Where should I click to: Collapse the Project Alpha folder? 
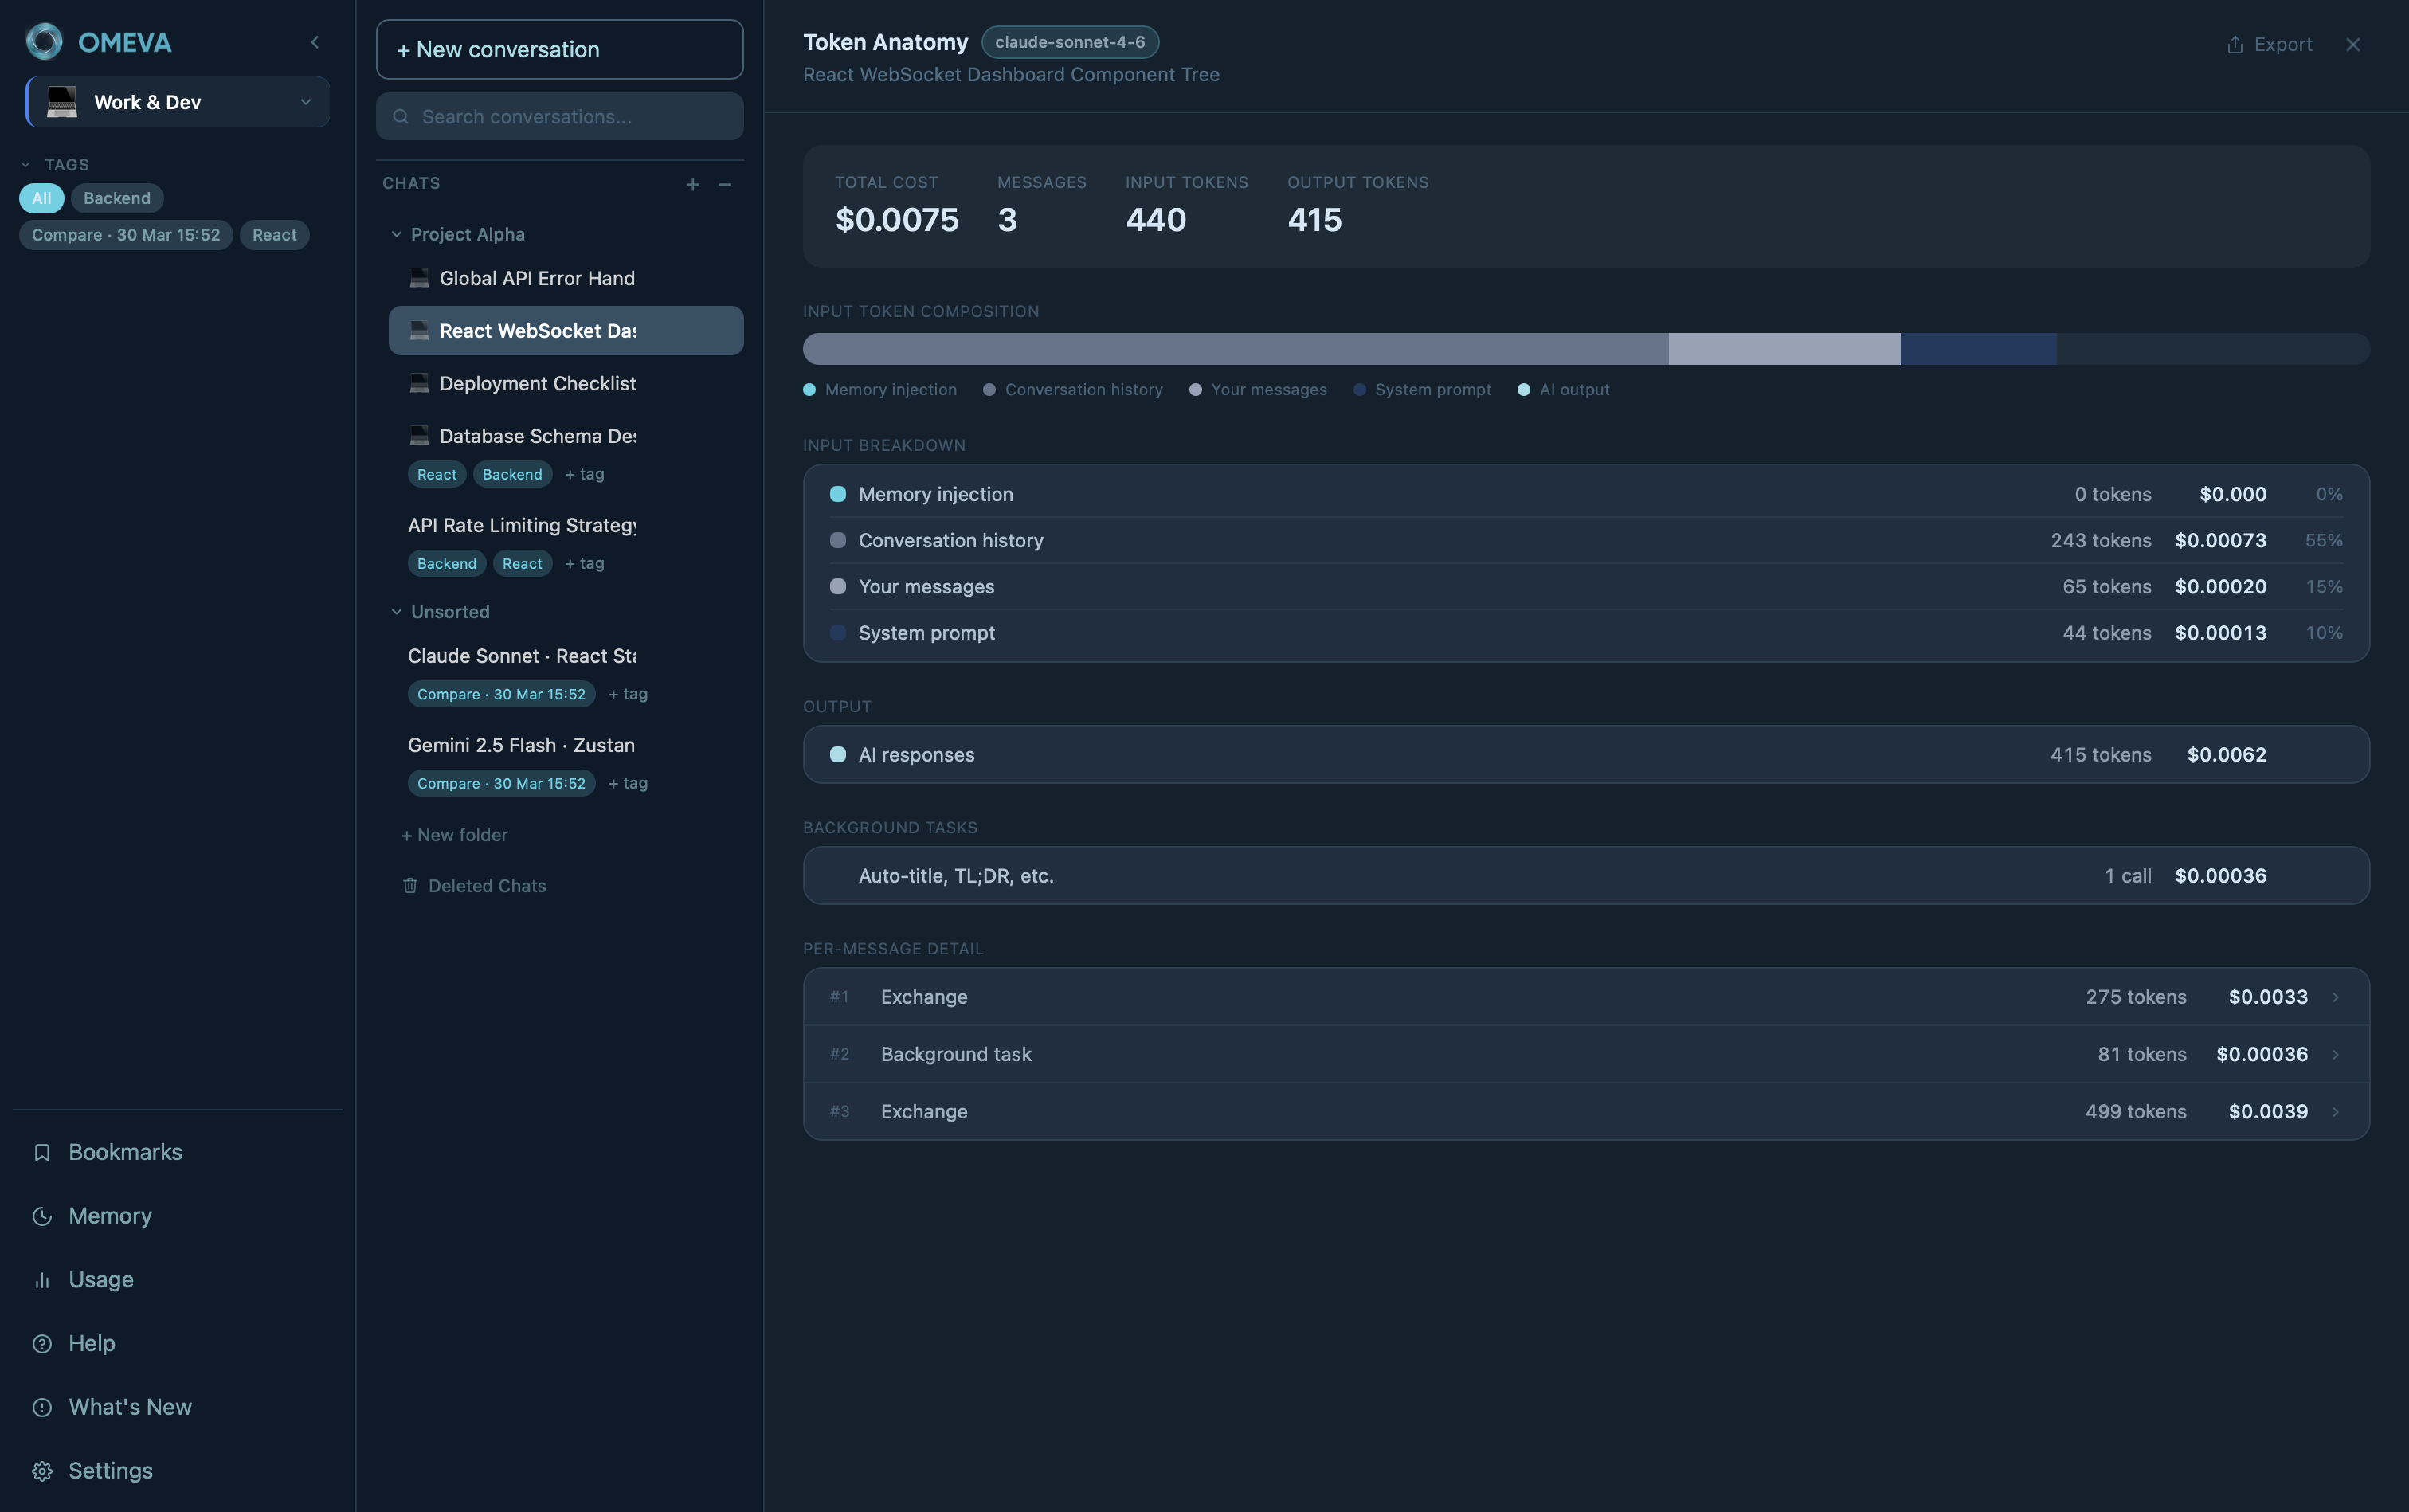(397, 234)
